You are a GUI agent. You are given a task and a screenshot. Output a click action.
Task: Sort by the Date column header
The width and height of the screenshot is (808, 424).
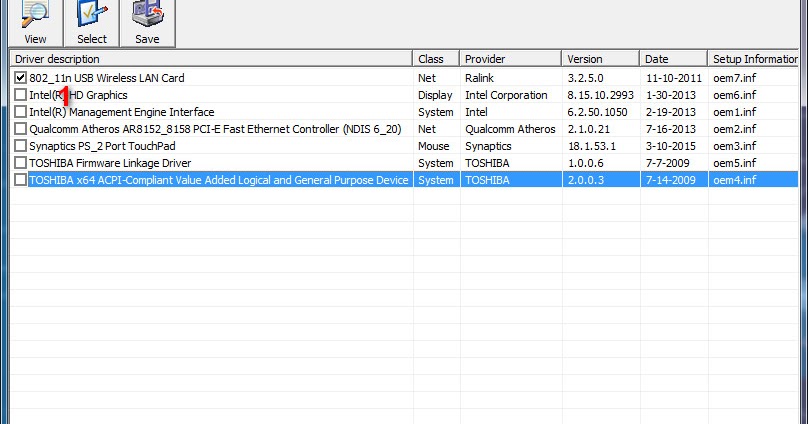pos(674,59)
